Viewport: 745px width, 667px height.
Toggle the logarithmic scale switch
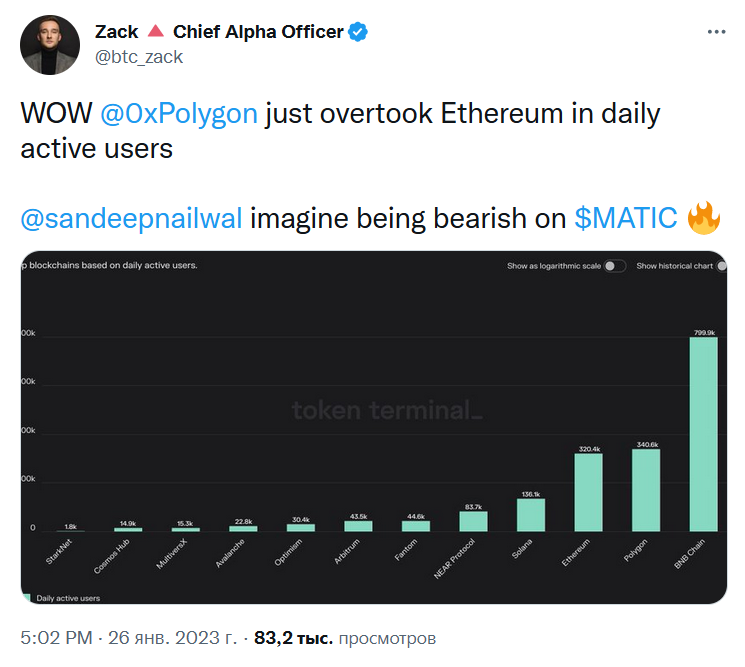coord(615,266)
